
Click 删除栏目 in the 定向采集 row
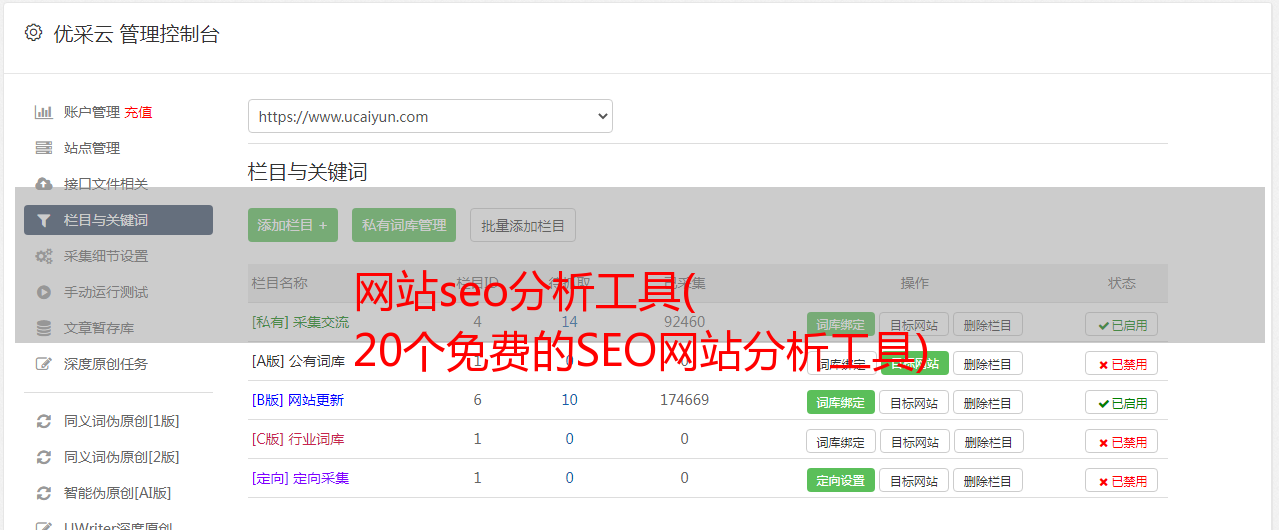988,480
